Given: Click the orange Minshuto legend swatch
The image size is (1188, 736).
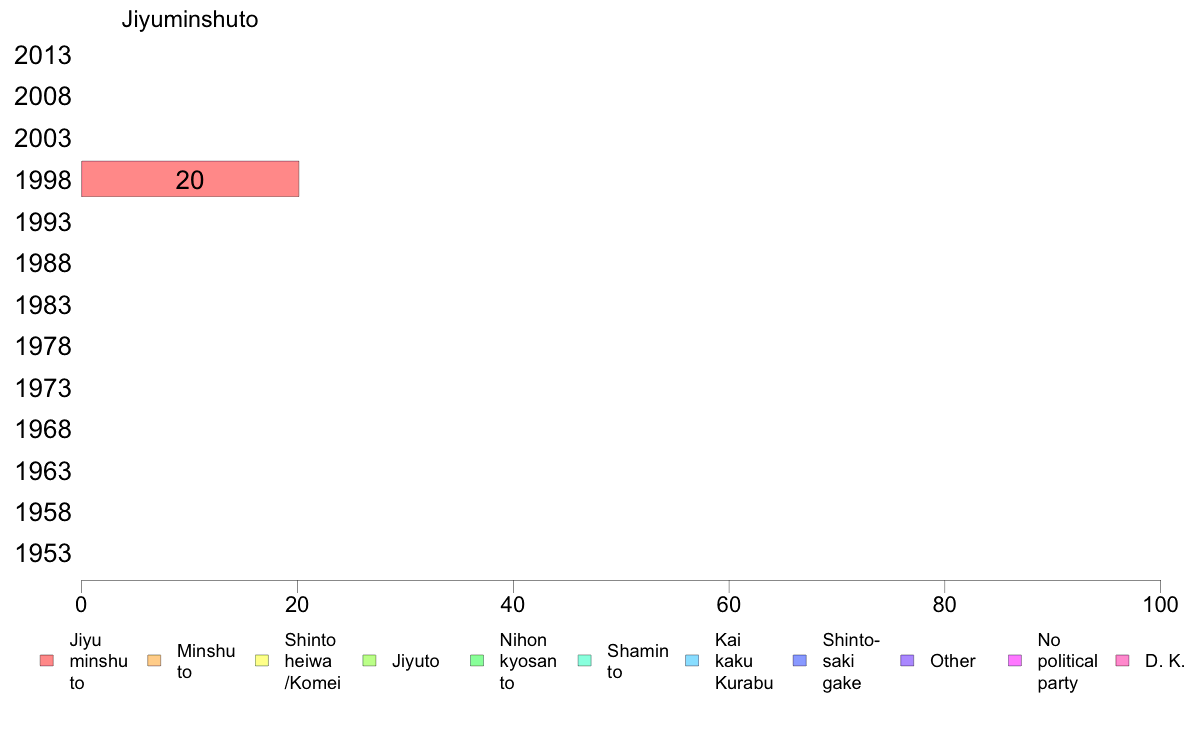Looking at the screenshot, I should pos(154,661).
